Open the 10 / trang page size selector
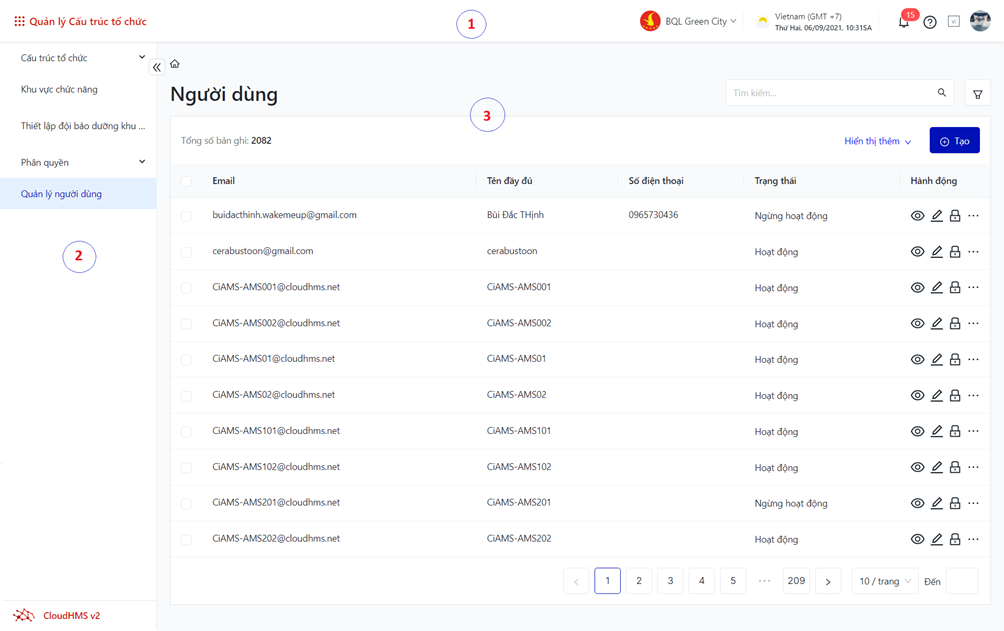The height and width of the screenshot is (631, 1004). tap(885, 581)
